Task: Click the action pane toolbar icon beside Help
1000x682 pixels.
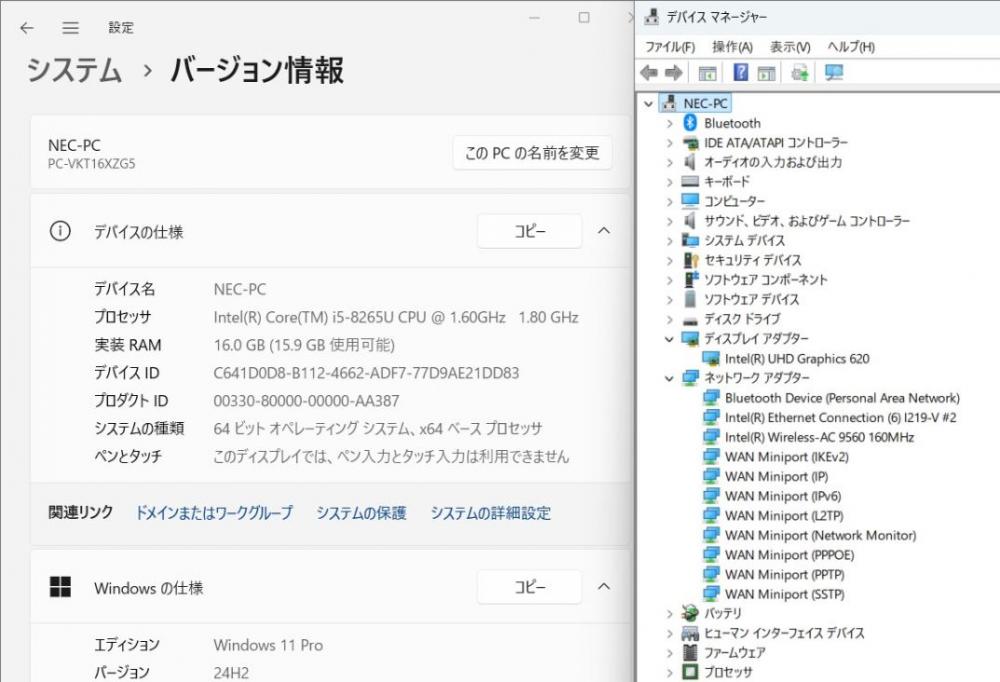Action: click(767, 73)
